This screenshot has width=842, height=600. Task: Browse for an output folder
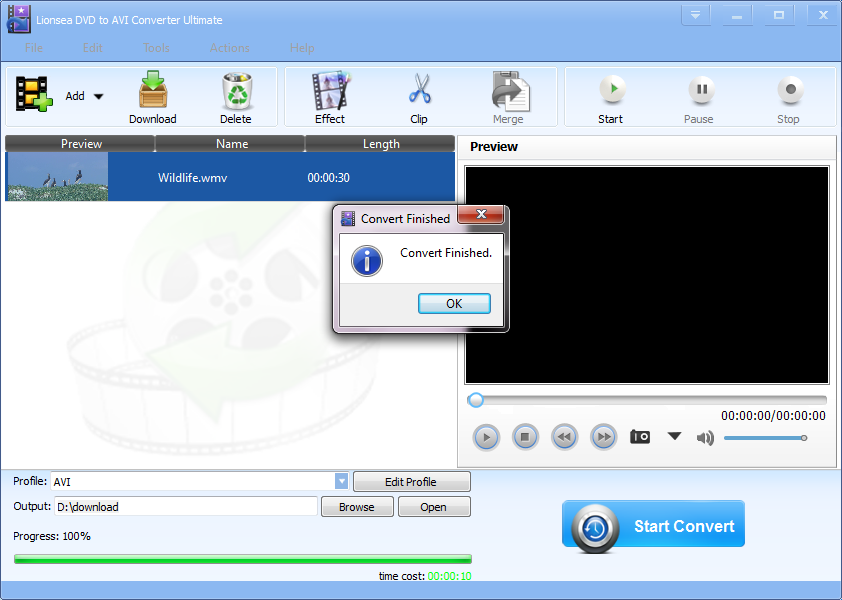click(357, 507)
